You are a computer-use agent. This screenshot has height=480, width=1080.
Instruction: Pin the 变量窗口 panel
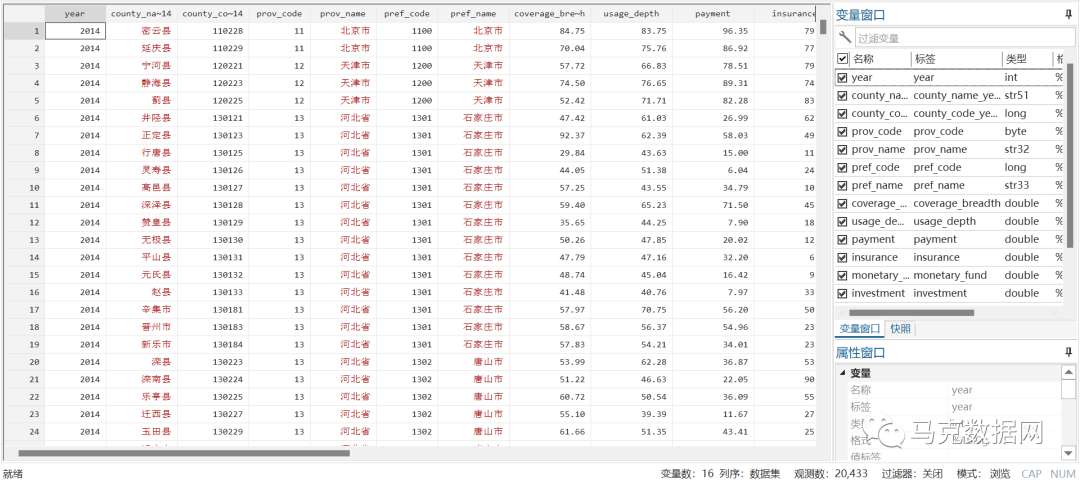coord(1068,14)
